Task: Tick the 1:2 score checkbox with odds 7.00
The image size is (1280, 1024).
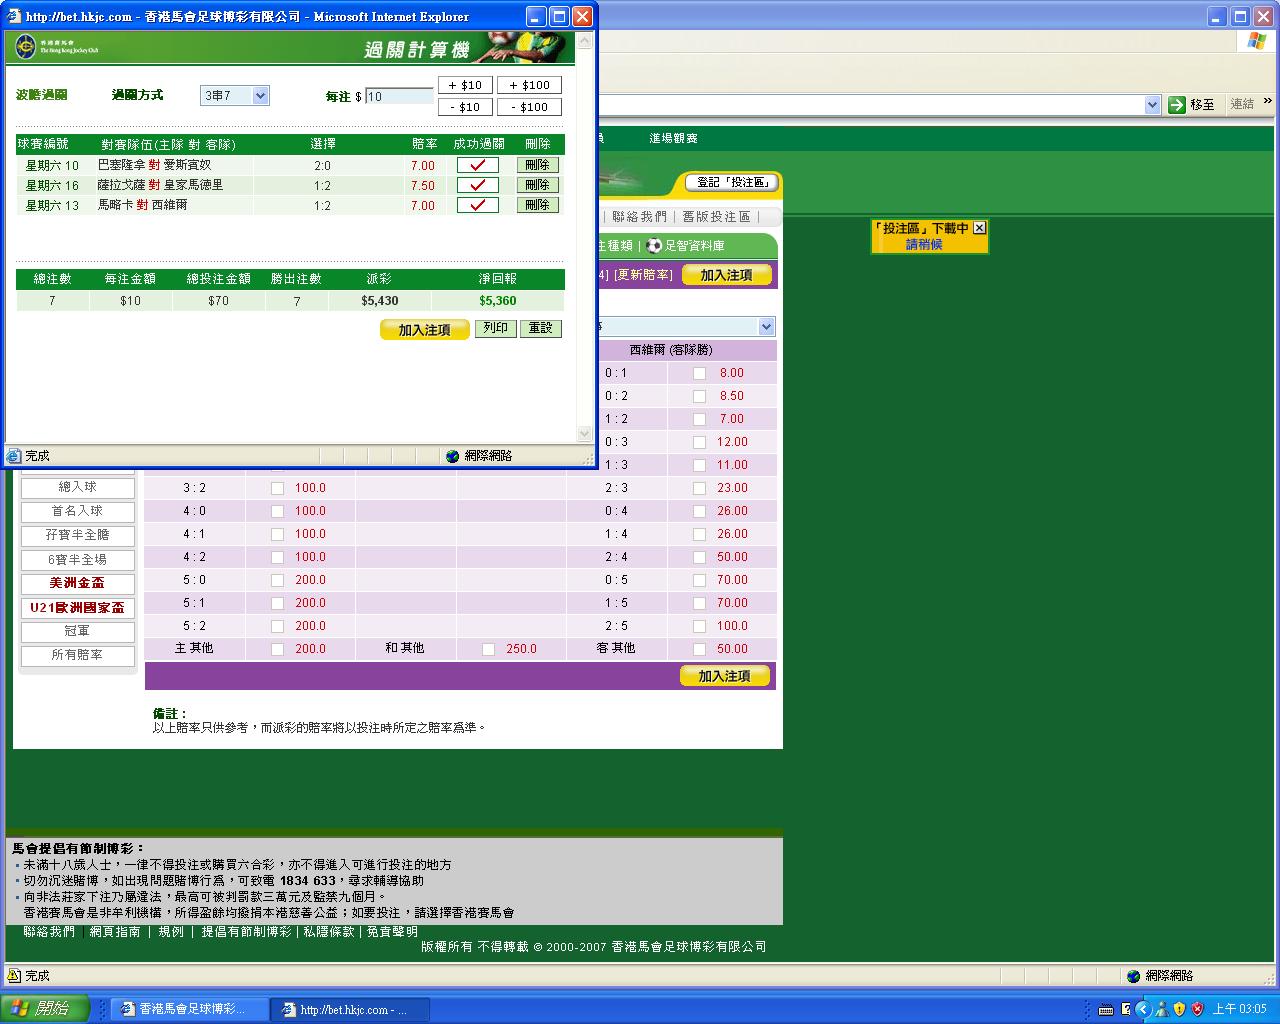Action: pos(699,419)
